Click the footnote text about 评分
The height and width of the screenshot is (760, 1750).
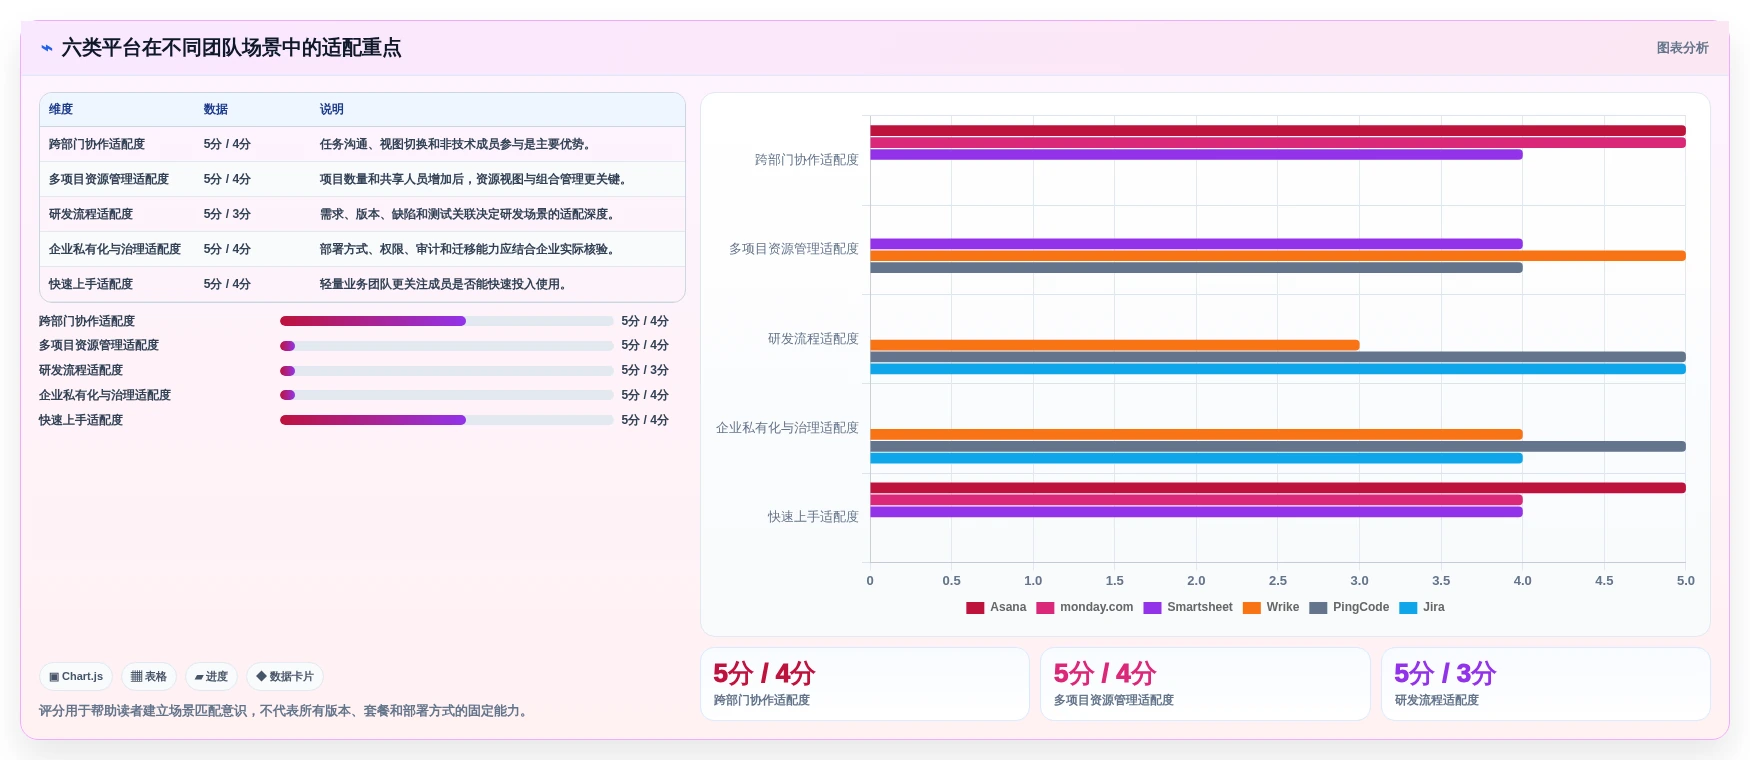(285, 711)
